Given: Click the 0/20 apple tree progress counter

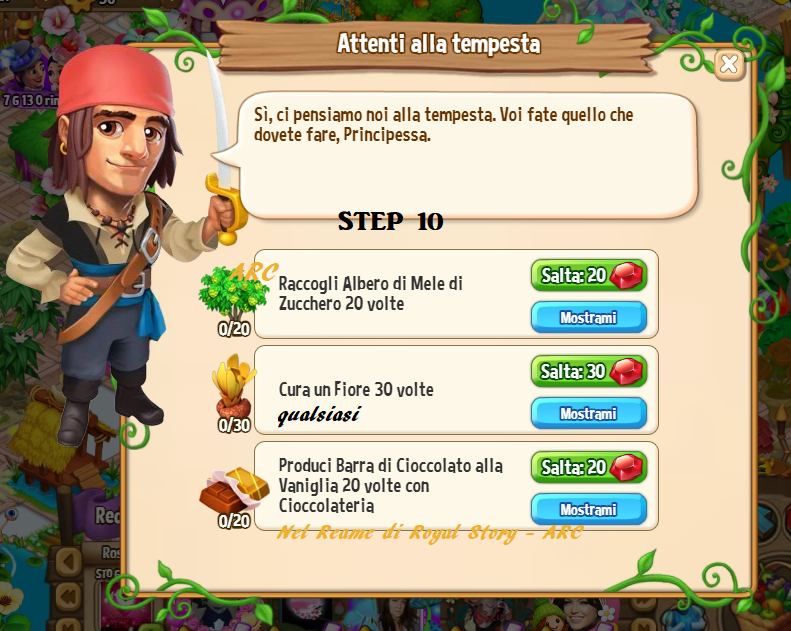Looking at the screenshot, I should (234, 329).
